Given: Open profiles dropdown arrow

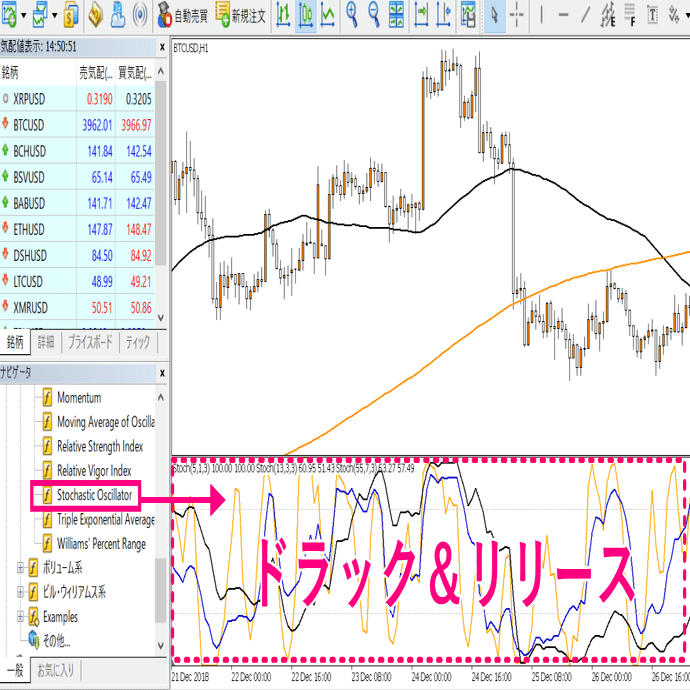Looking at the screenshot, I should coord(55,16).
